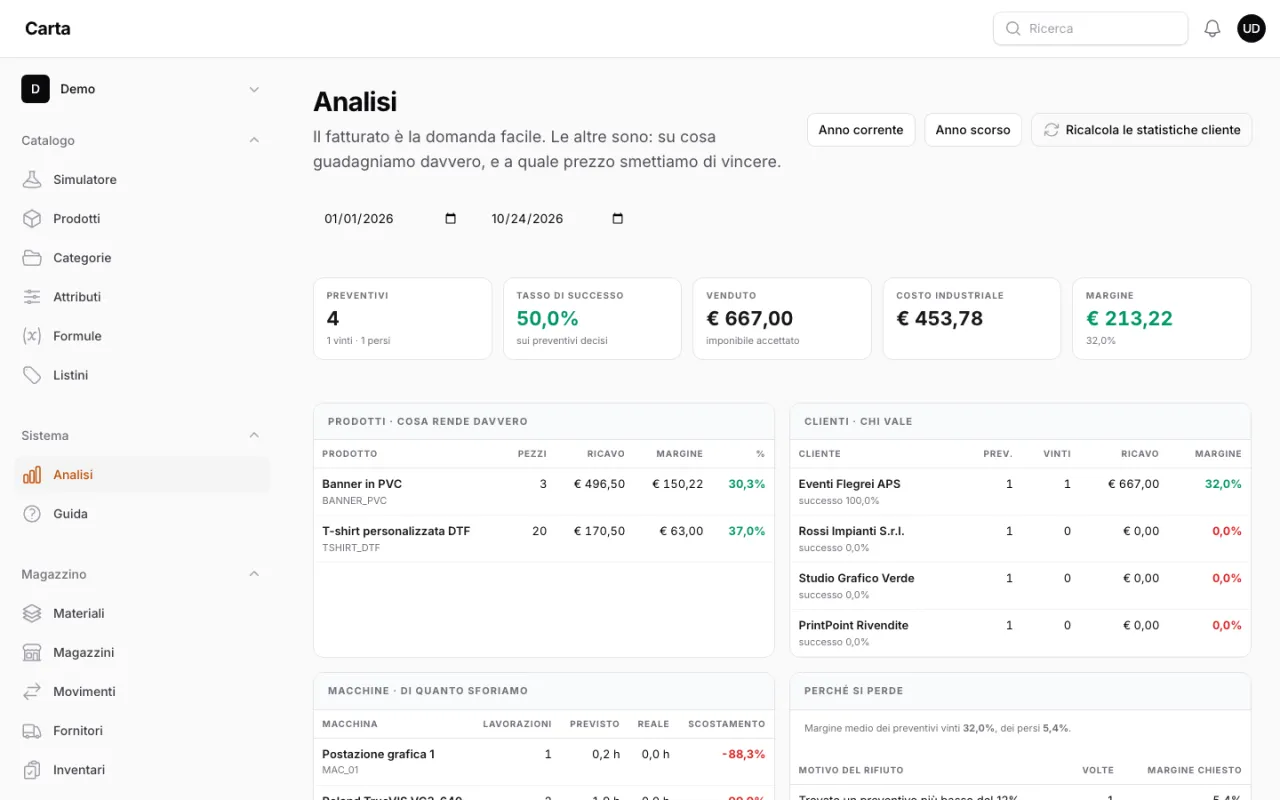Viewport: 1280px width, 800px height.
Task: Click the Formule (x) icon
Action: tap(32, 336)
